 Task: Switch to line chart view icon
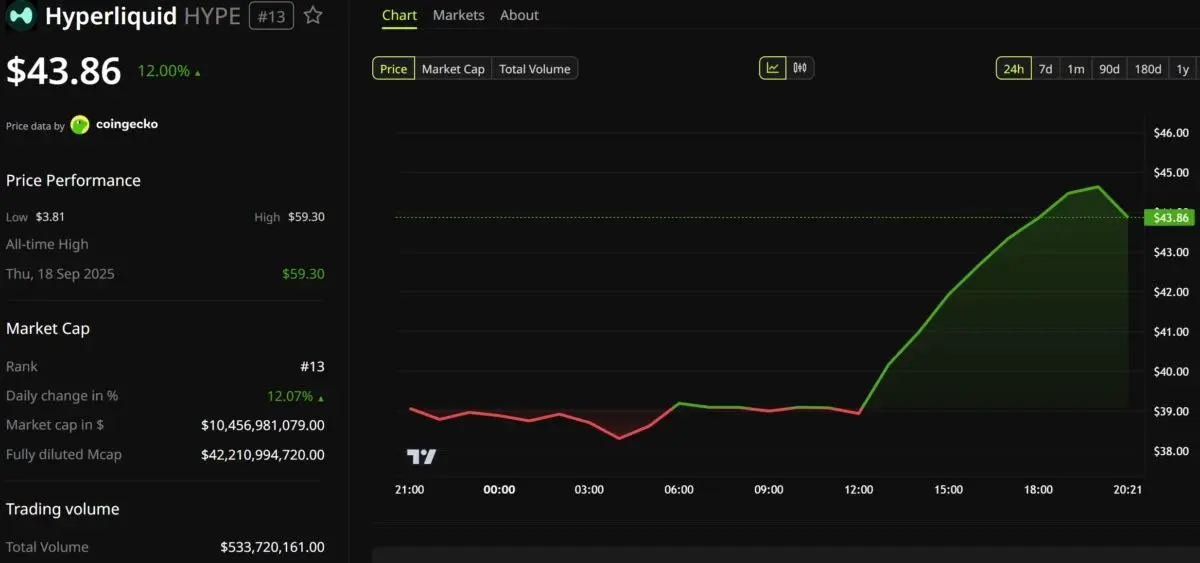(x=773, y=68)
